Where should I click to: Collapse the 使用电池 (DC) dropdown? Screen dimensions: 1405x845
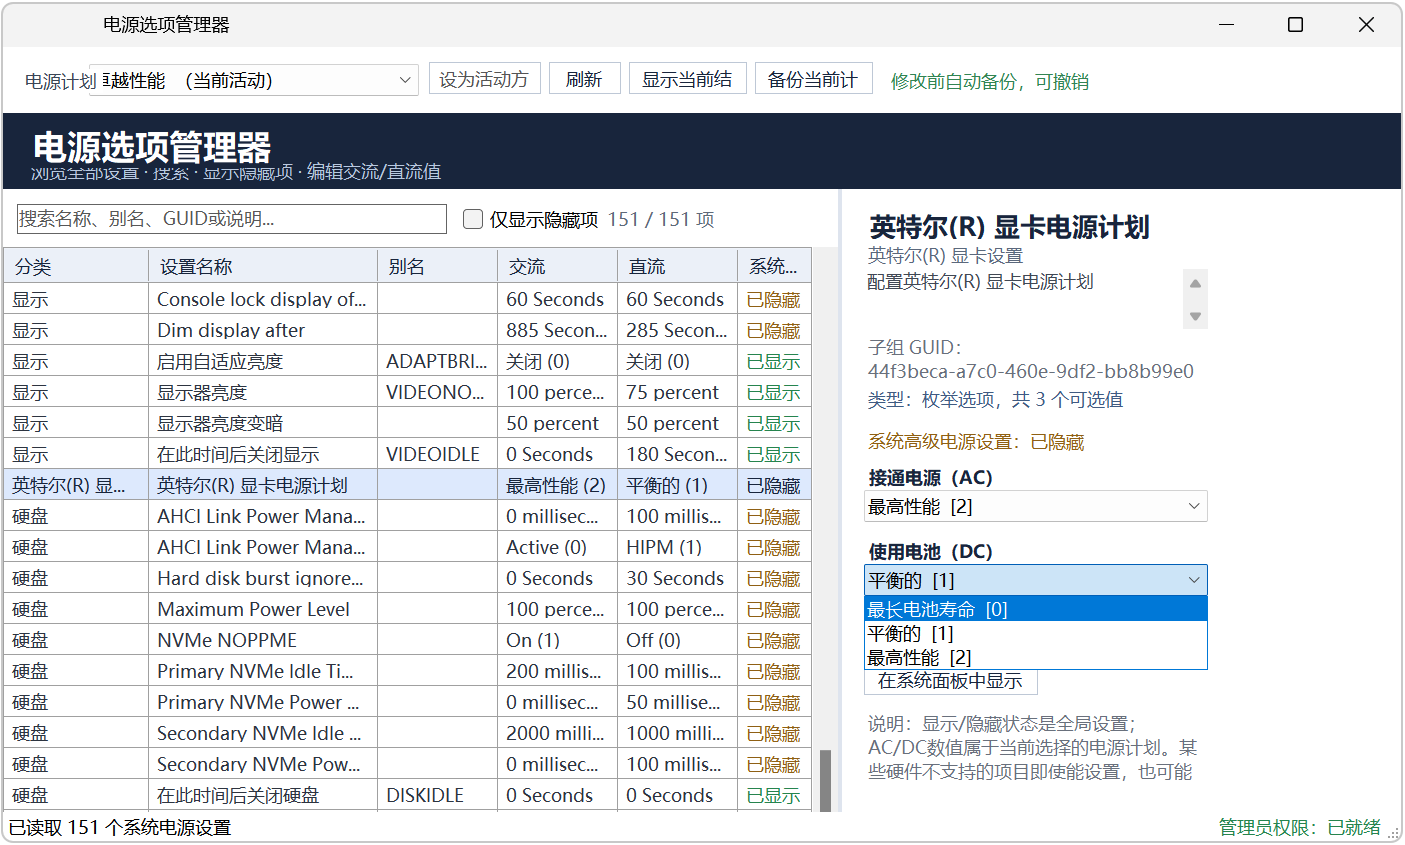pyautogui.click(x=1035, y=580)
